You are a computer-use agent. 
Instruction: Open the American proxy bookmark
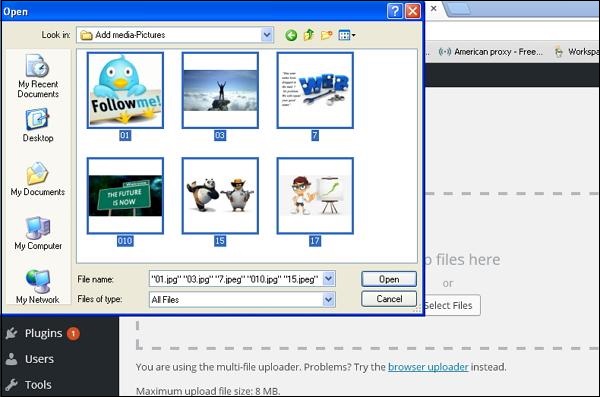(490, 52)
